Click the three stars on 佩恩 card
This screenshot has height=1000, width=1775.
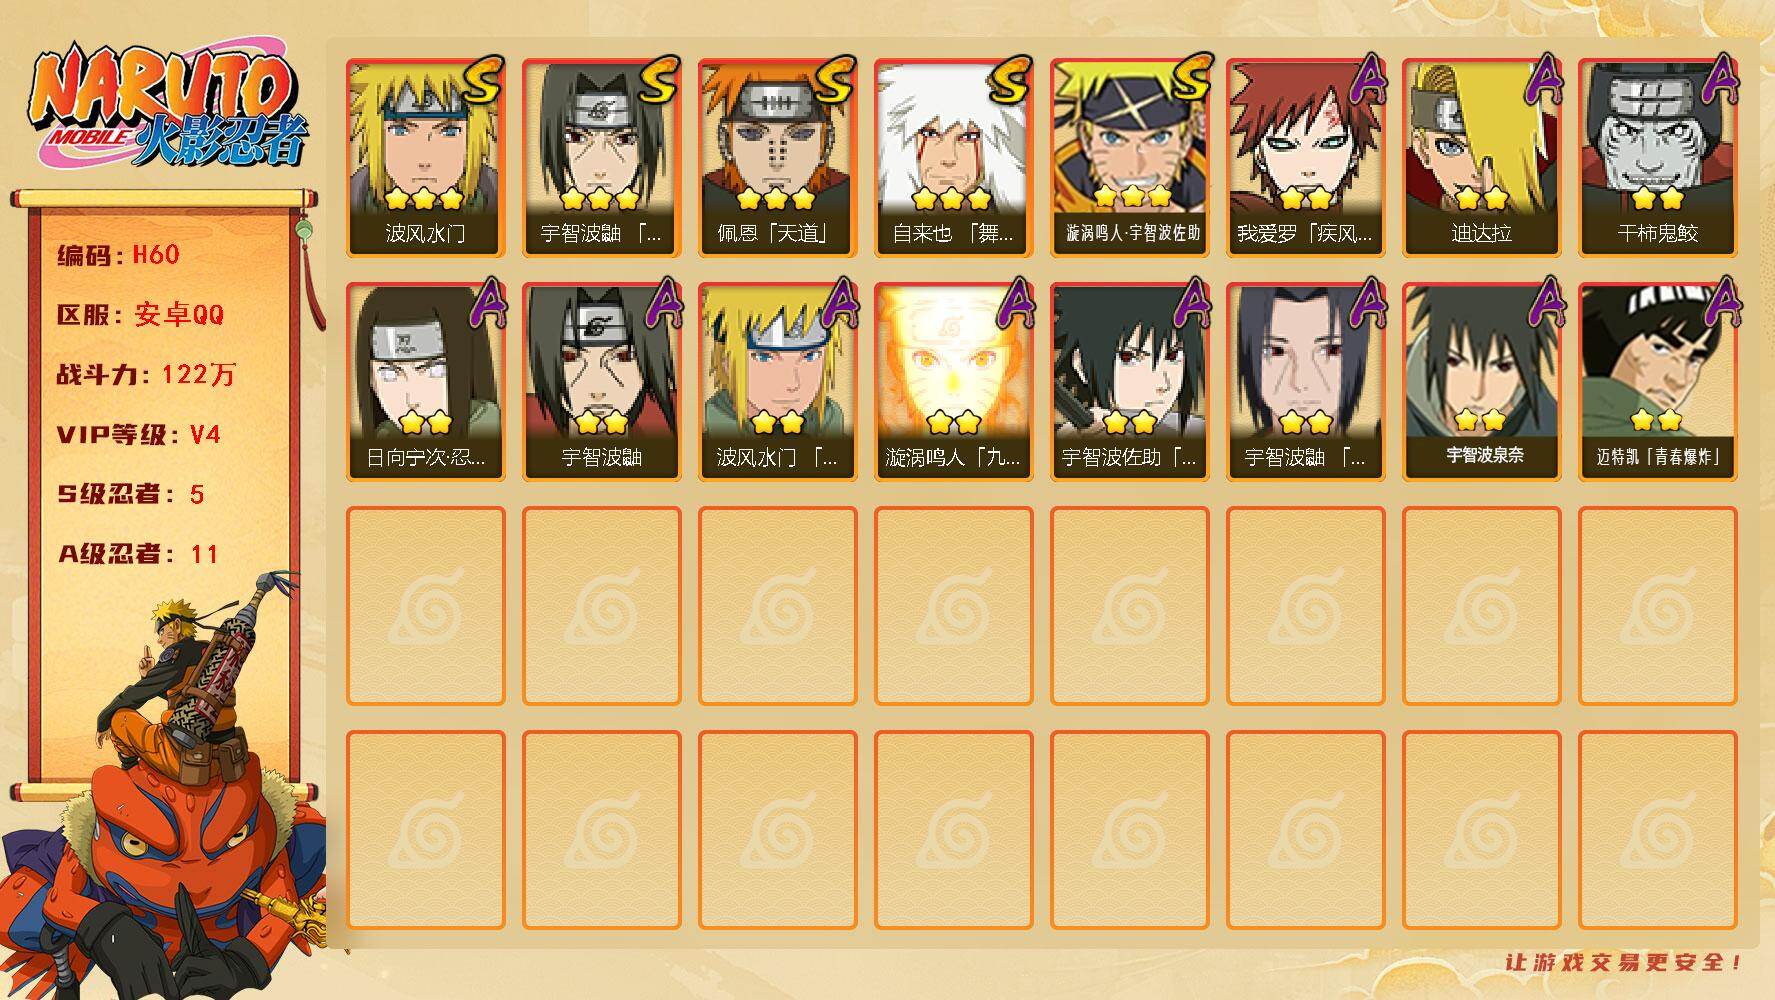777,198
